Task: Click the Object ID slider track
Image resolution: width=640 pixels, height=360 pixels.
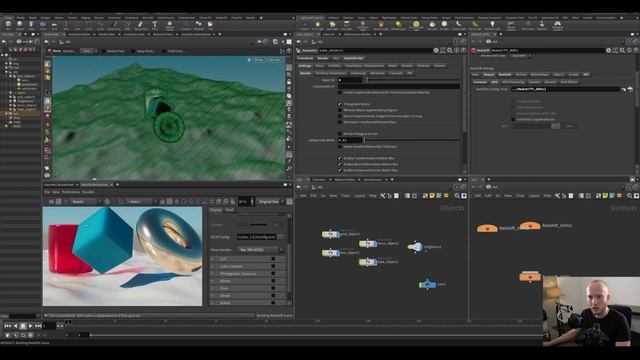Action: 412,80
